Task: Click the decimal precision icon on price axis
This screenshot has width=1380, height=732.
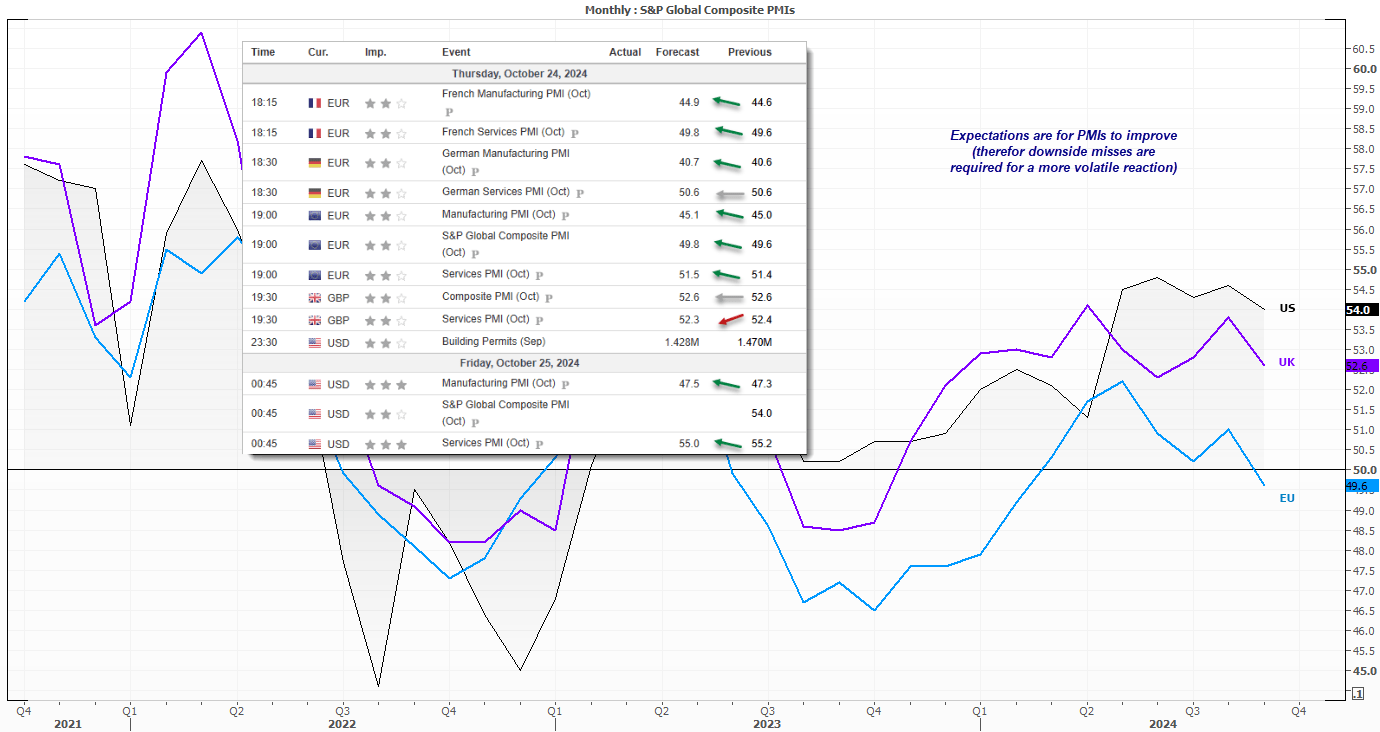Action: [1357, 693]
